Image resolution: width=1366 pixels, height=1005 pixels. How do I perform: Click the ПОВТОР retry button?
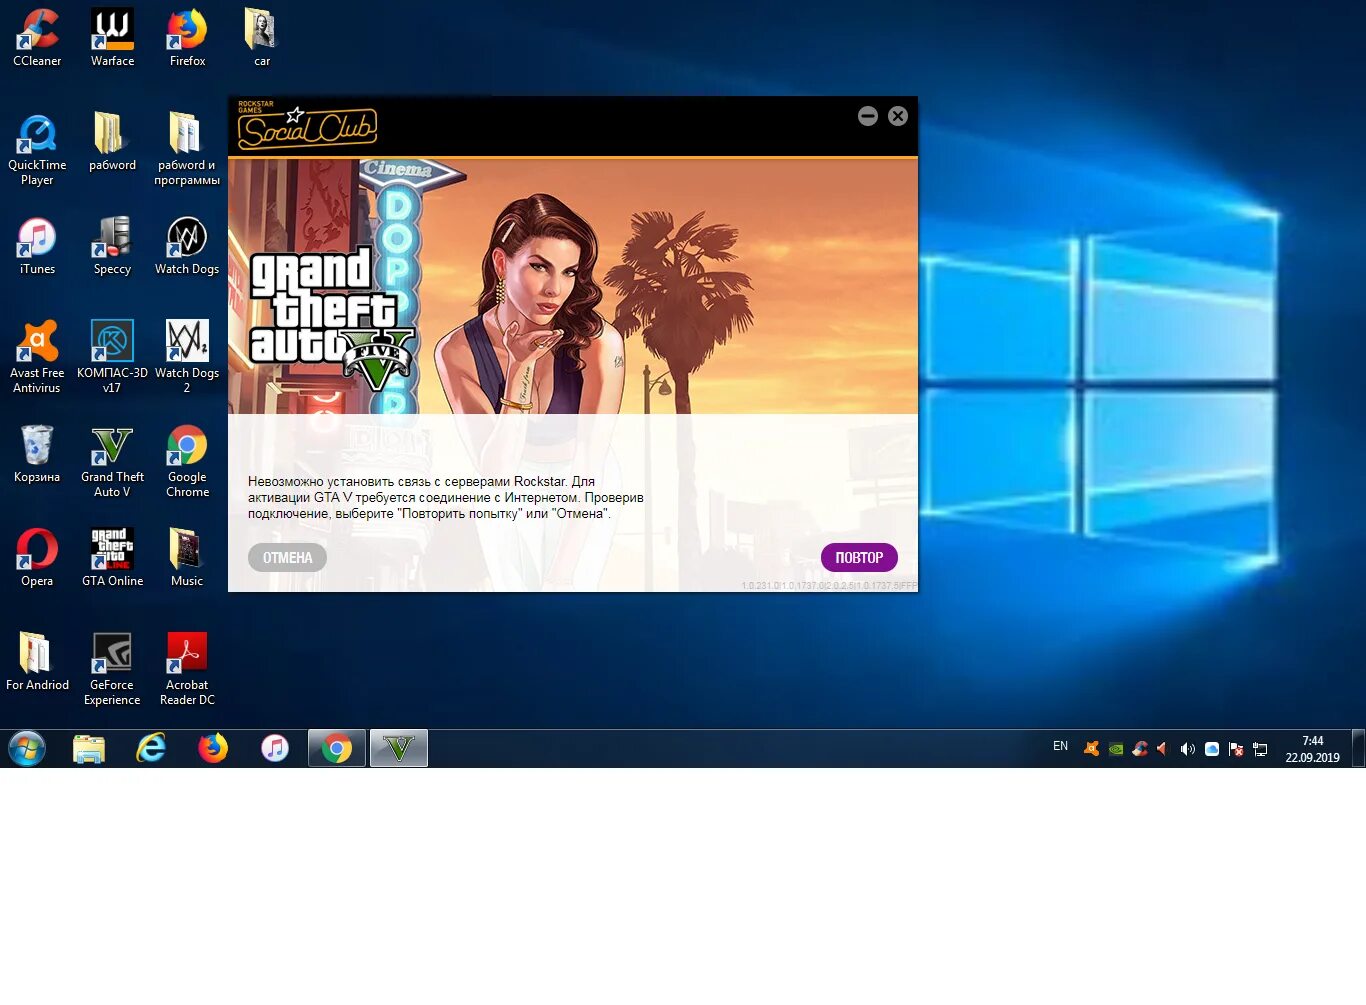[859, 557]
